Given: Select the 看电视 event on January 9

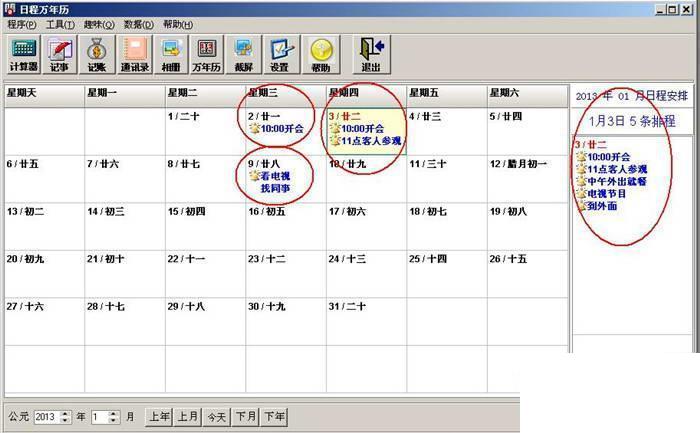Looking at the screenshot, I should tap(275, 176).
